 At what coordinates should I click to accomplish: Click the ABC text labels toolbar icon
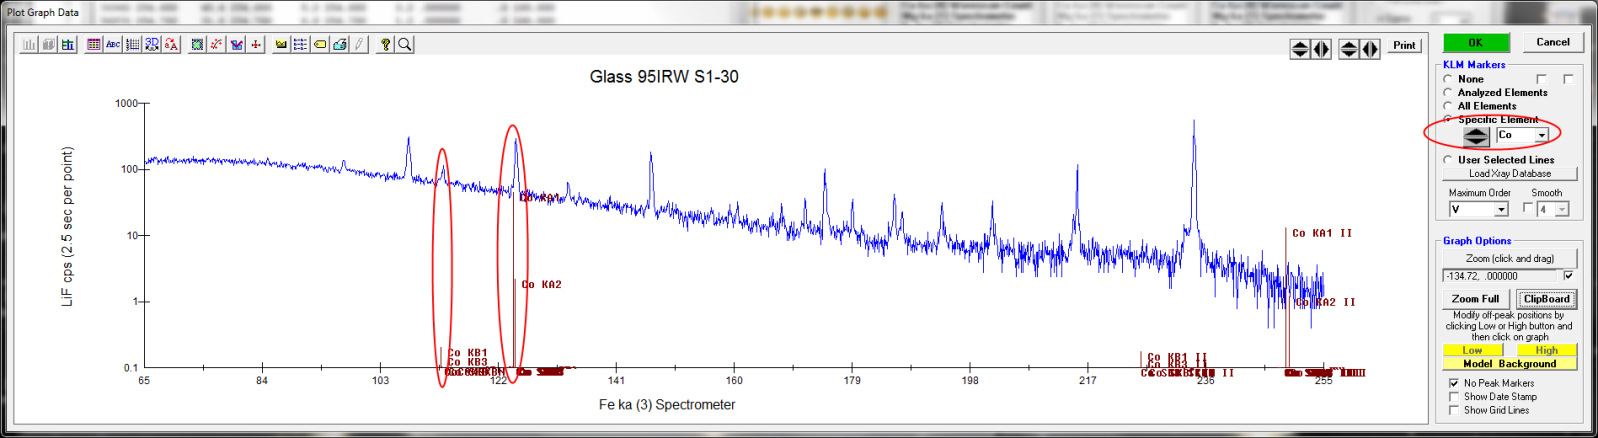(113, 45)
